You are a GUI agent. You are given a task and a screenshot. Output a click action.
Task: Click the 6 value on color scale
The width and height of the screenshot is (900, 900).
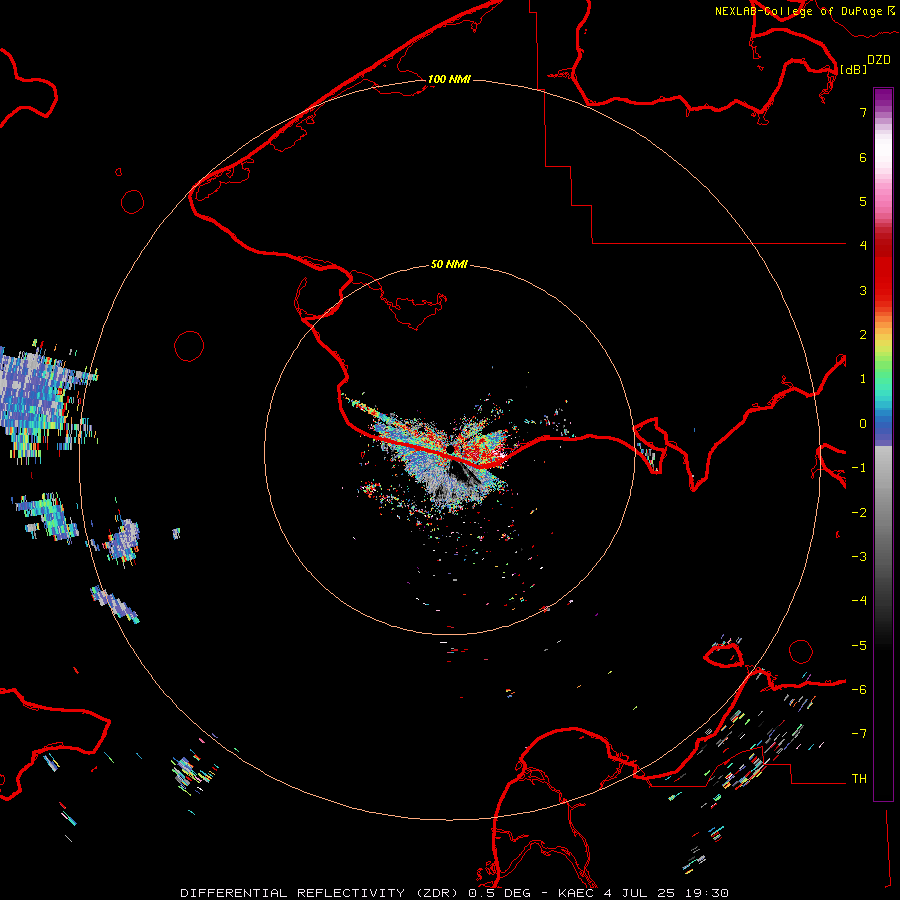point(863,157)
